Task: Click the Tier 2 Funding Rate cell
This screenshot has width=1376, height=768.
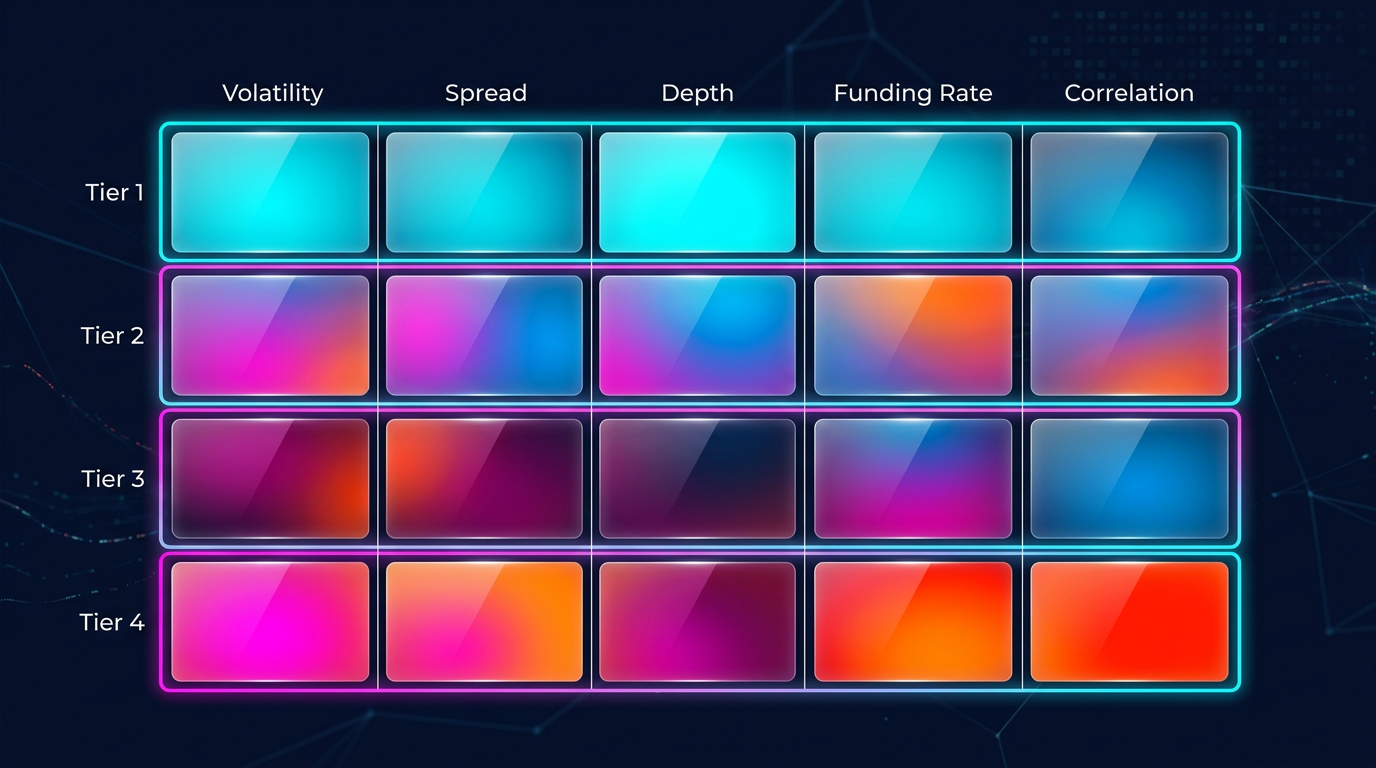Action: [x=912, y=335]
